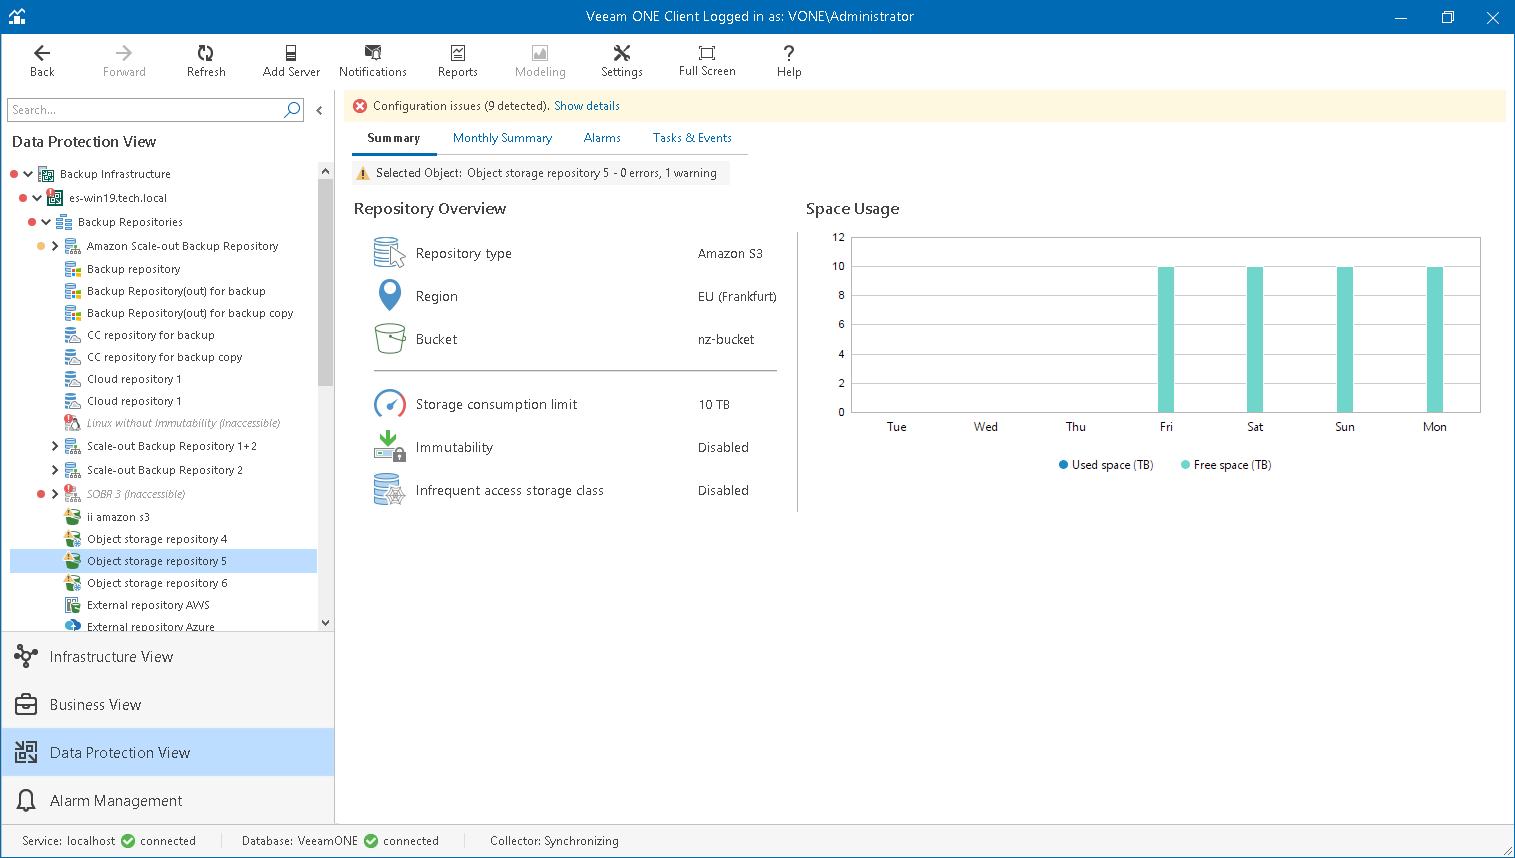
Task: Expand Scale-out Backup Repository 1+2
Action: (55, 446)
